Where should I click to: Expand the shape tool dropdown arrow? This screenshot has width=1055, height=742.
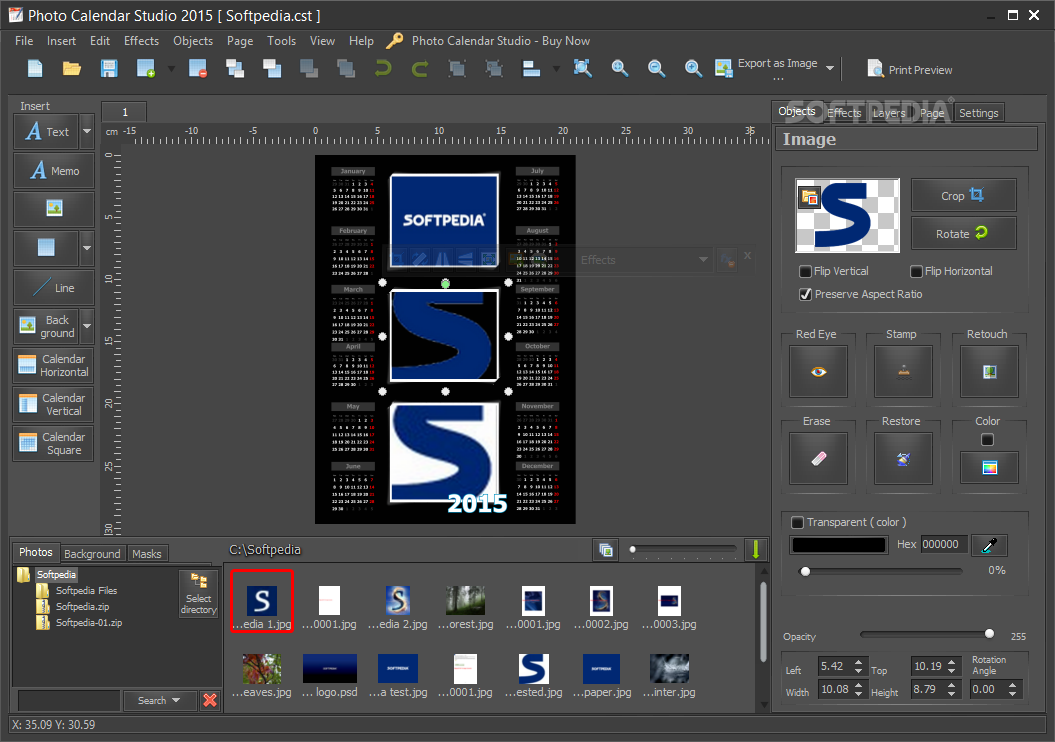coord(87,248)
